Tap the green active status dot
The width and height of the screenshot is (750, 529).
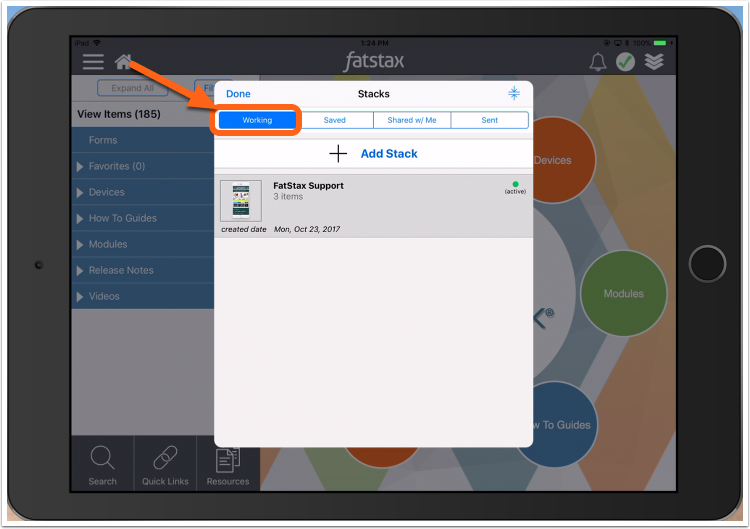(515, 184)
